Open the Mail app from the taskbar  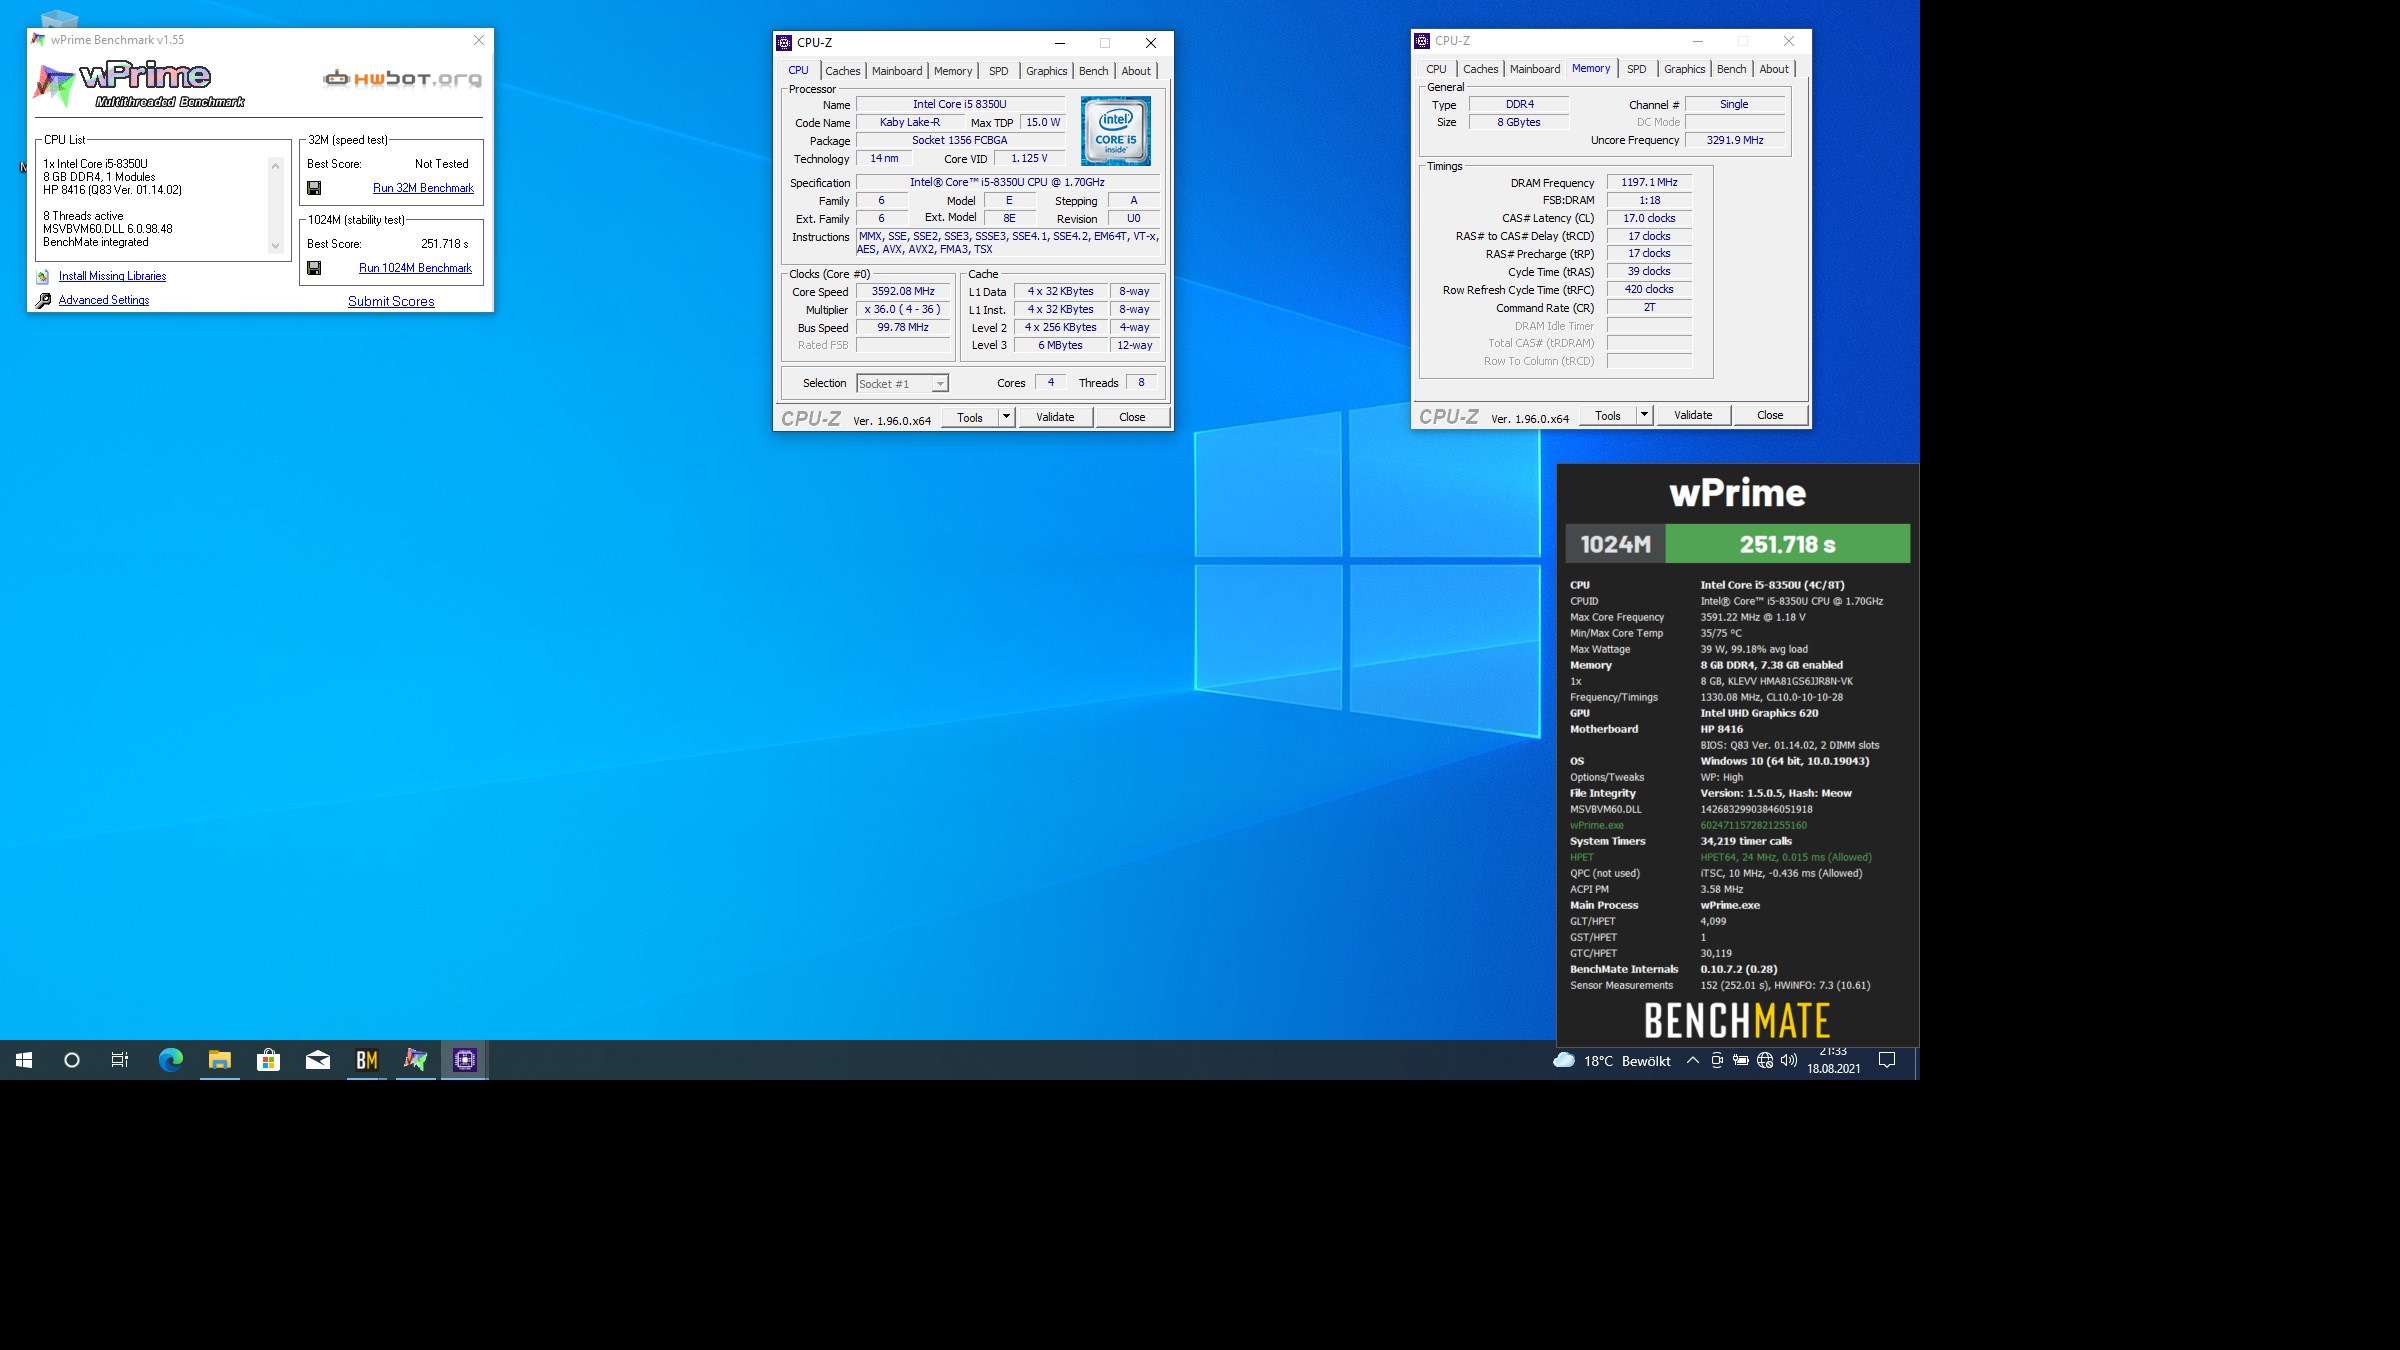click(318, 1060)
